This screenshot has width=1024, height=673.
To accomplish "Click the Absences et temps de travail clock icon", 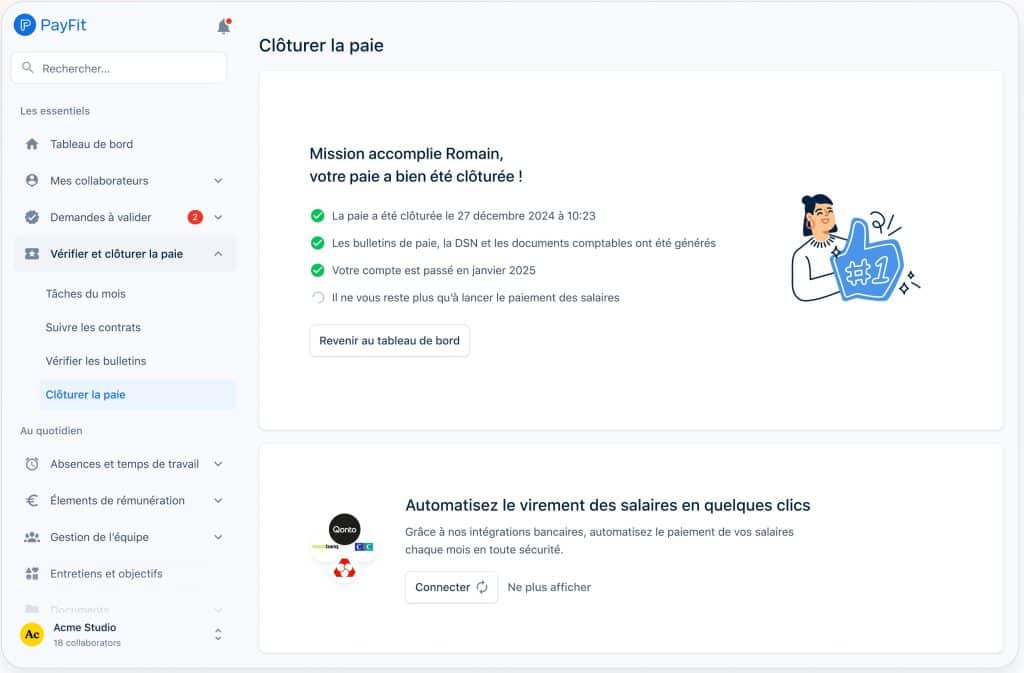I will [x=30, y=464].
